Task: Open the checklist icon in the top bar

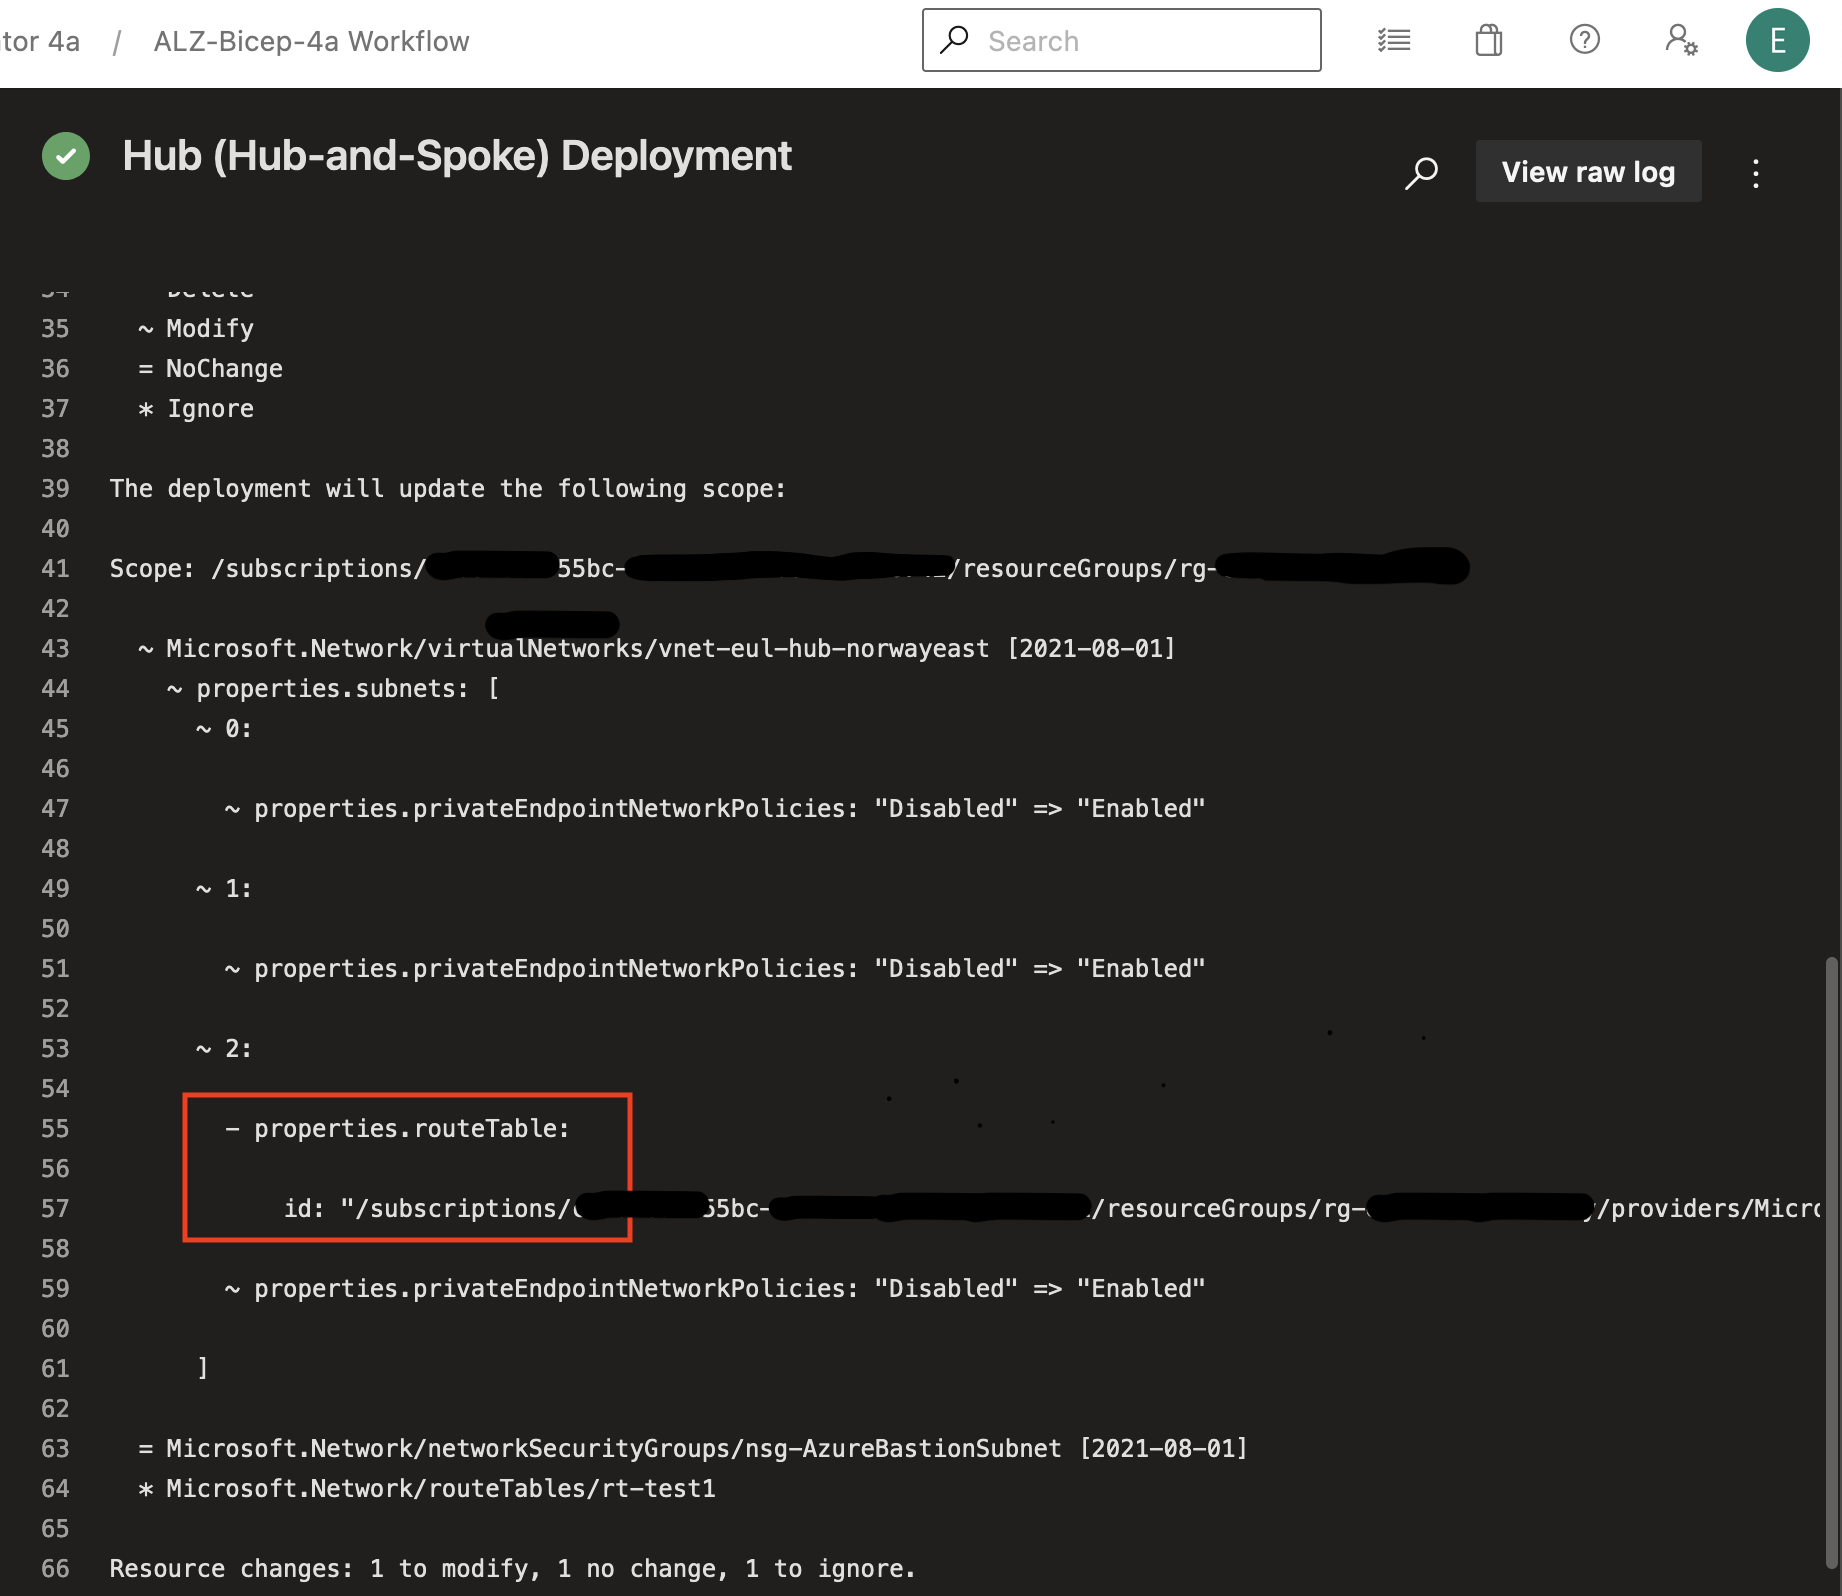Action: [1393, 40]
